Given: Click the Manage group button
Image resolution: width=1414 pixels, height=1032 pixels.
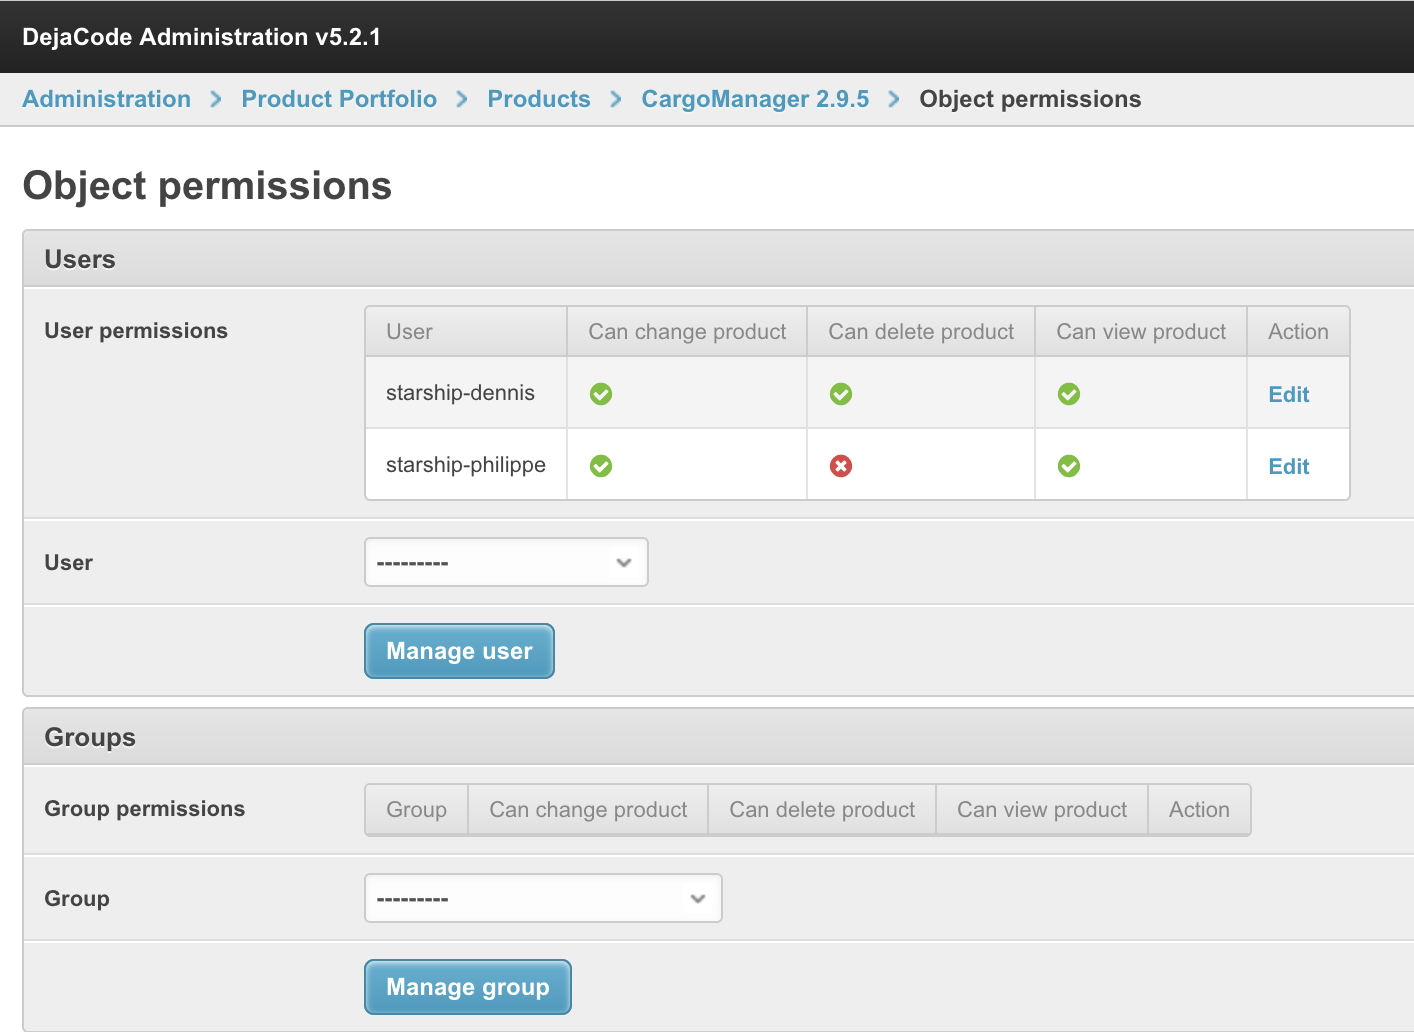Looking at the screenshot, I should tap(468, 987).
